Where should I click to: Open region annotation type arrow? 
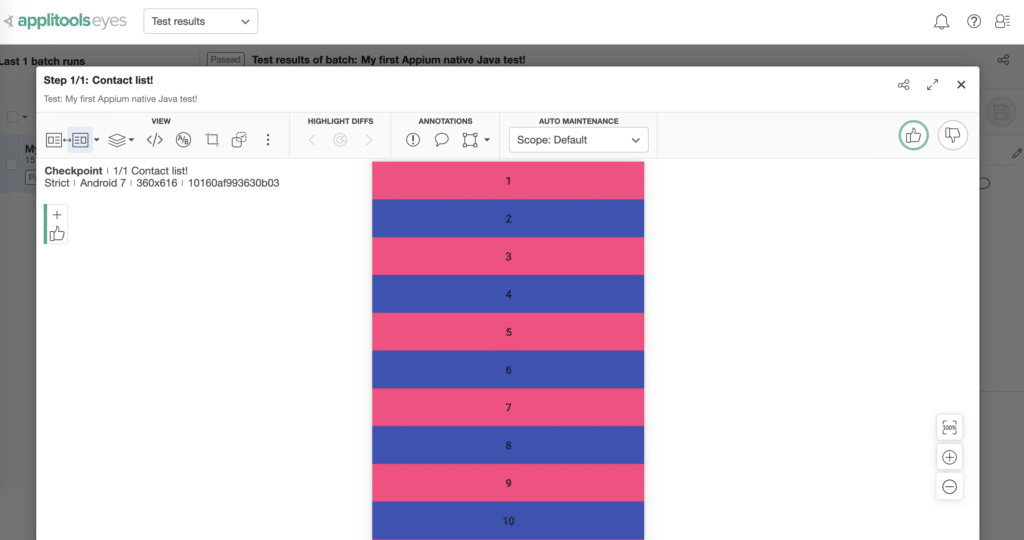point(487,140)
